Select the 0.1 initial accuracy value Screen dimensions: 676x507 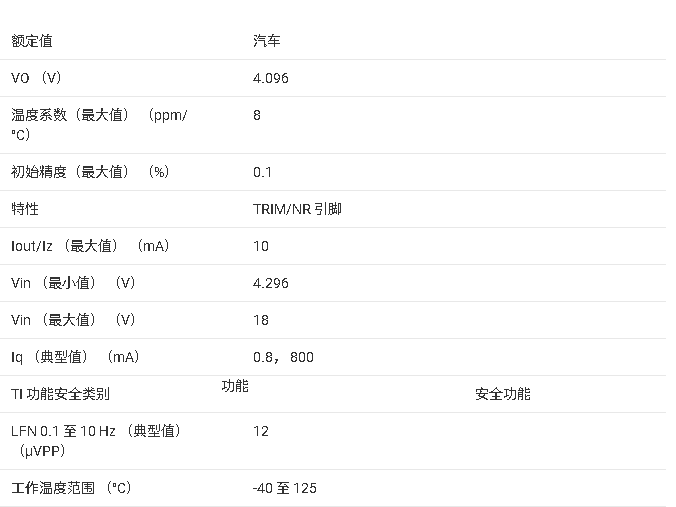click(x=262, y=172)
